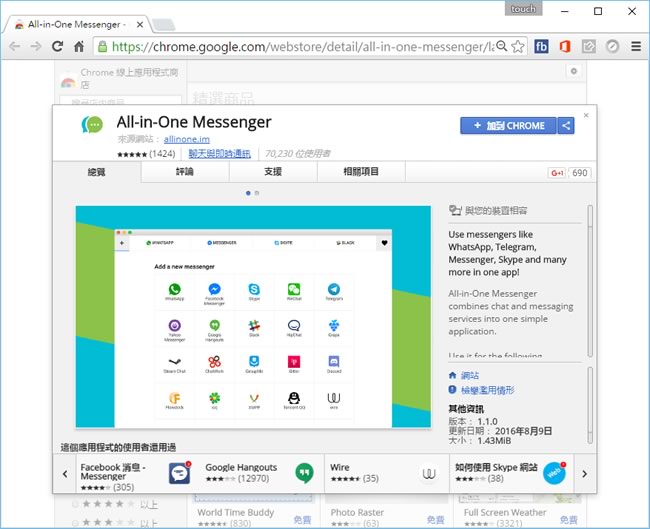
Task: Click the Wire logo icon in carousel
Action: click(x=429, y=473)
